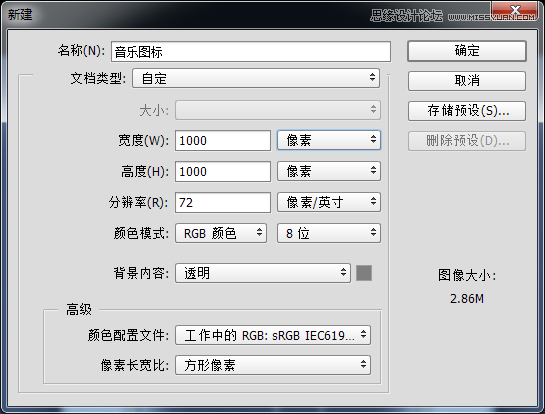Click the gray background color swatch

point(364,273)
